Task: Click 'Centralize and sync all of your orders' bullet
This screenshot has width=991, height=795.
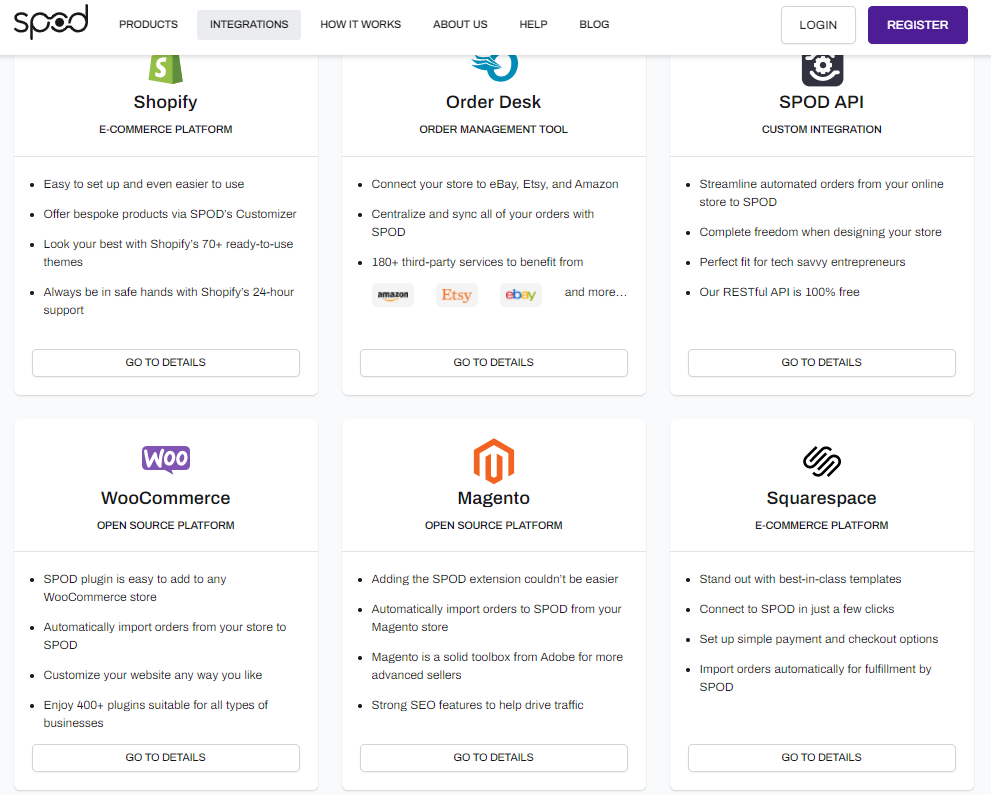Action: [483, 223]
